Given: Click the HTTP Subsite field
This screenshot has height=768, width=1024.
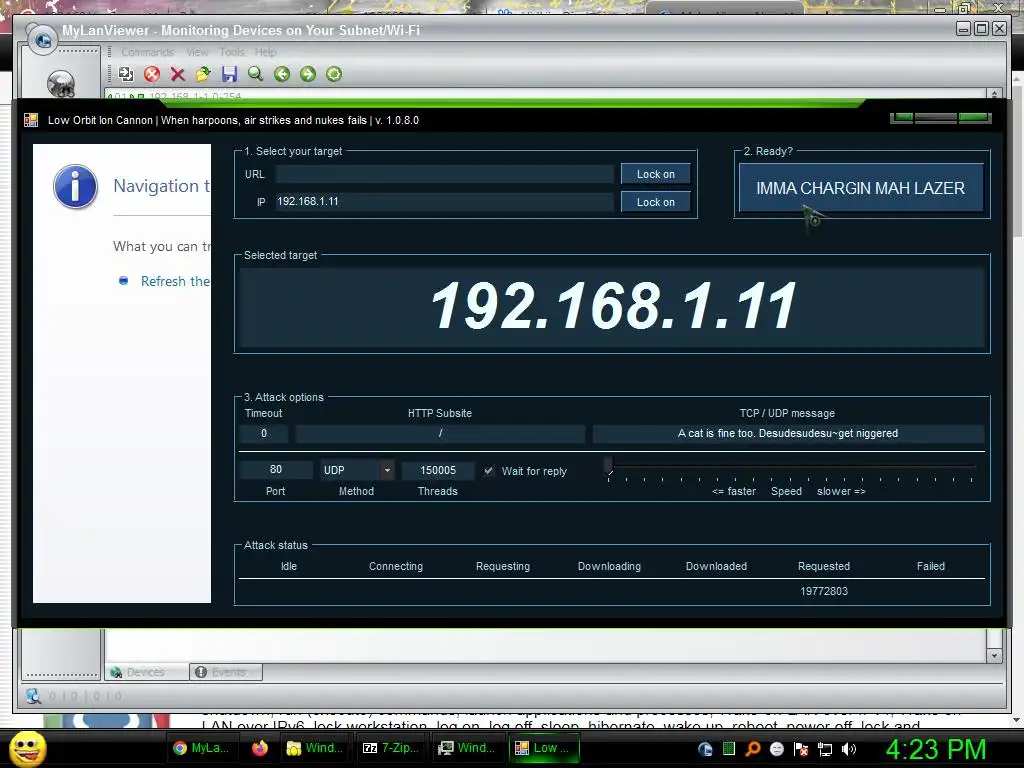Looking at the screenshot, I should coord(440,434).
